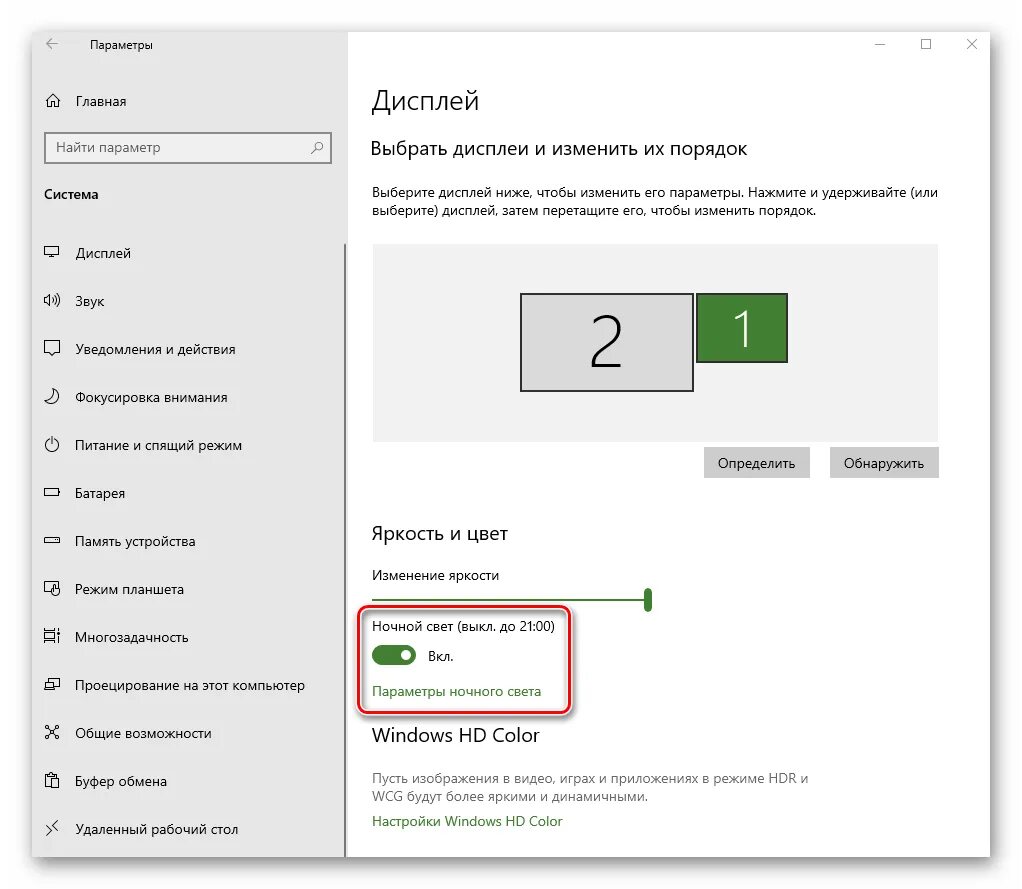Viewport: 1022px width, 889px height.
Task: Click the Remote Desktop icon
Action: (51, 828)
